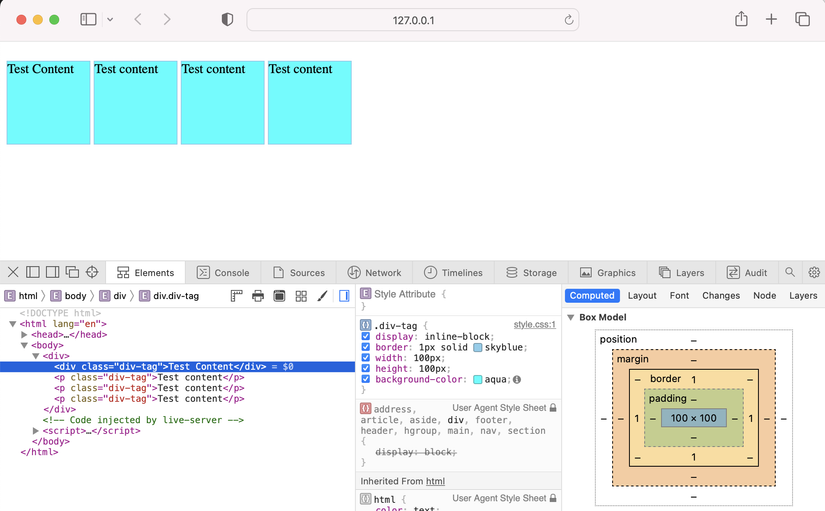Expand the head node
The height and width of the screenshot is (511, 825).
point(24,335)
